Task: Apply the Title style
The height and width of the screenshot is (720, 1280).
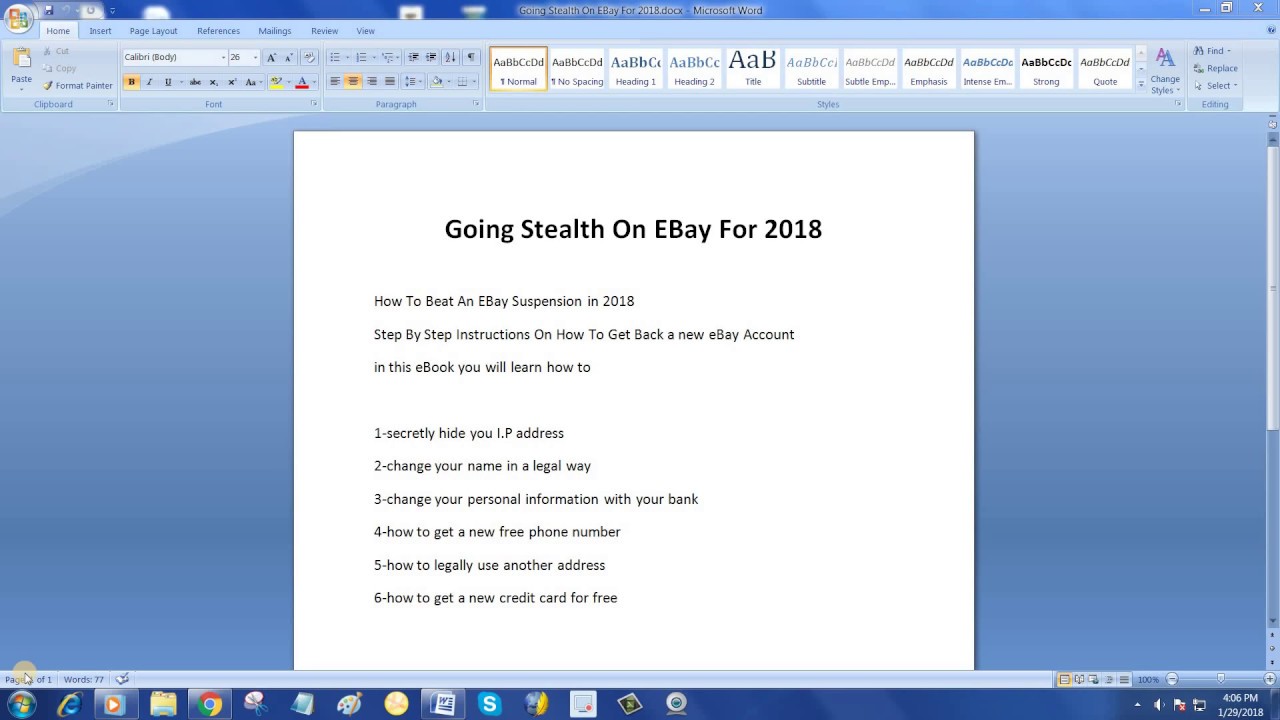Action: [753, 69]
